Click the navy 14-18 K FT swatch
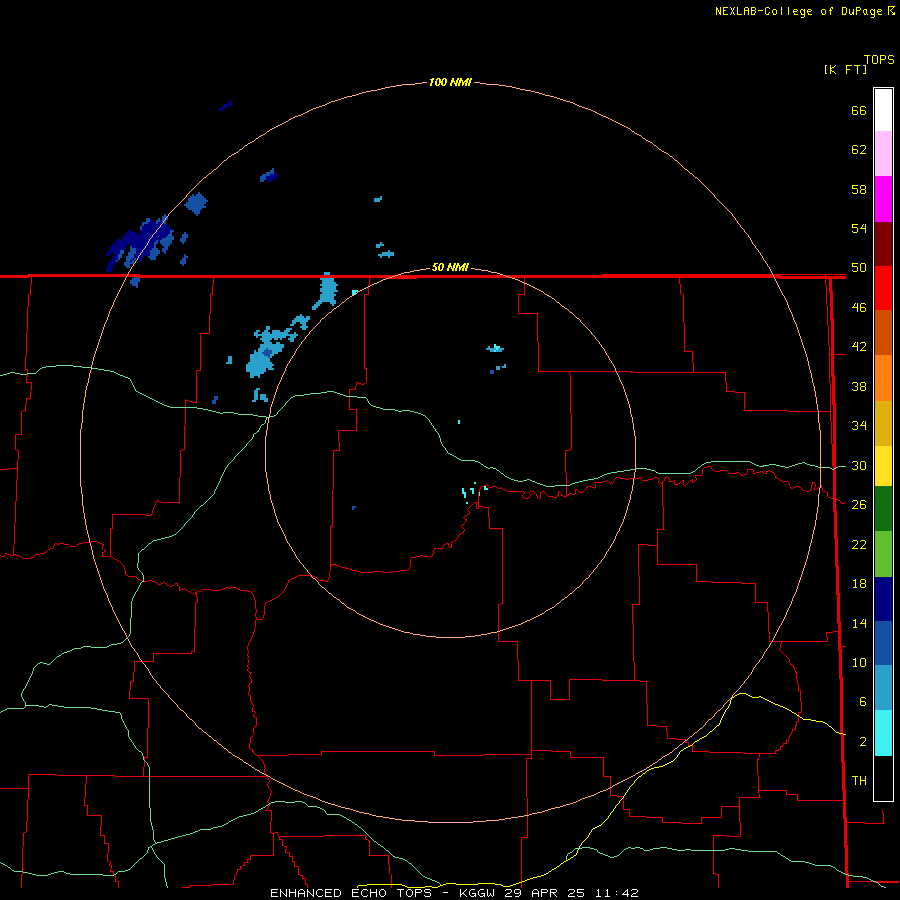The width and height of the screenshot is (900, 900). click(x=883, y=599)
